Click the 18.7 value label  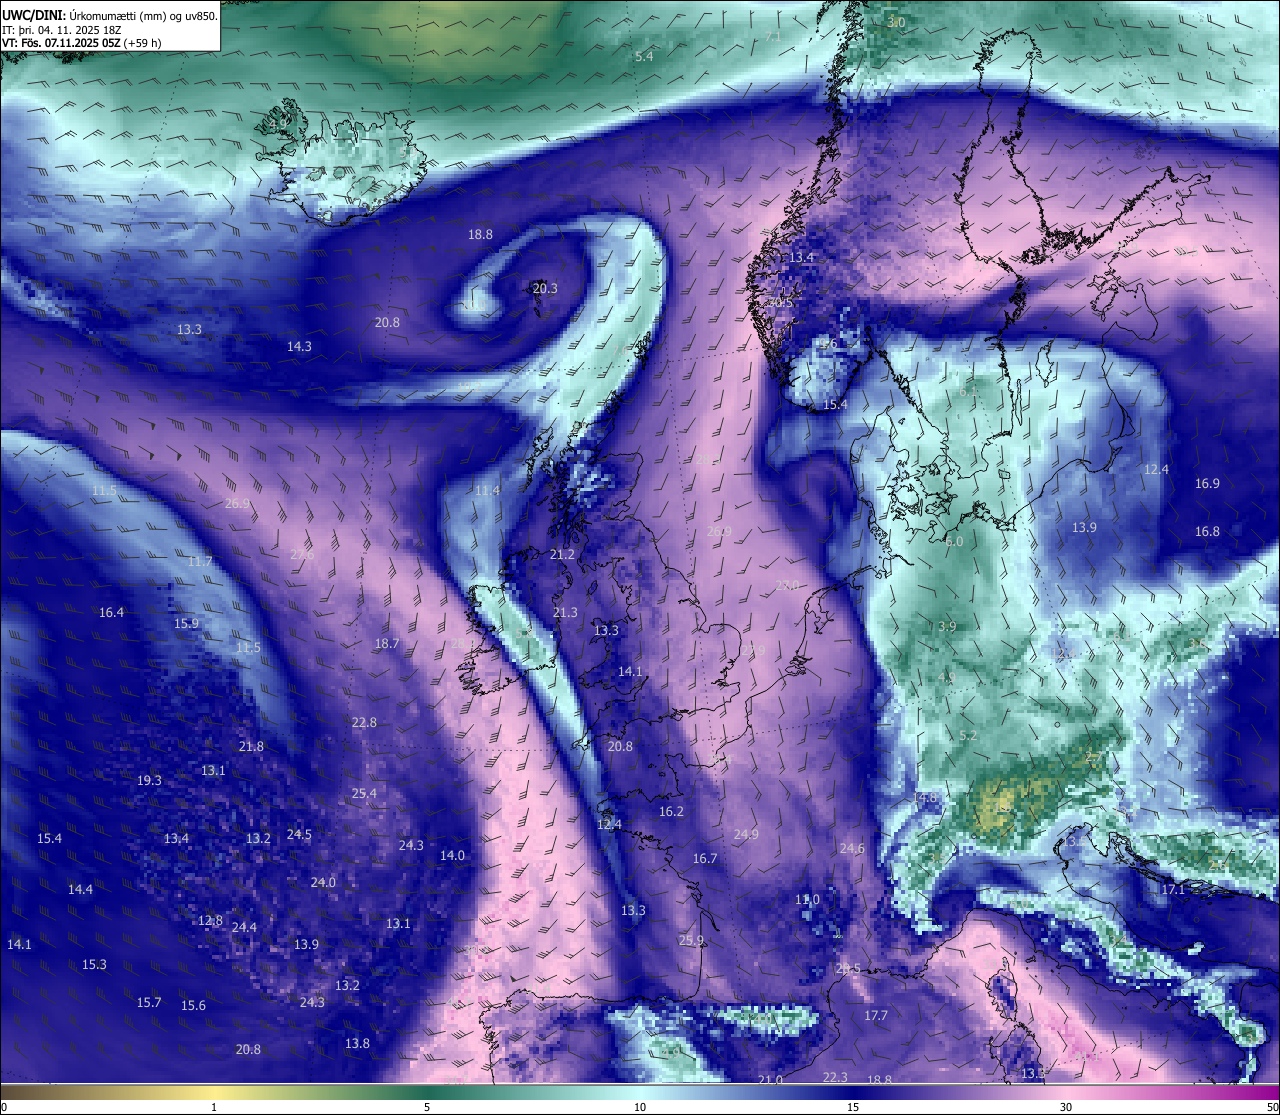[387, 643]
